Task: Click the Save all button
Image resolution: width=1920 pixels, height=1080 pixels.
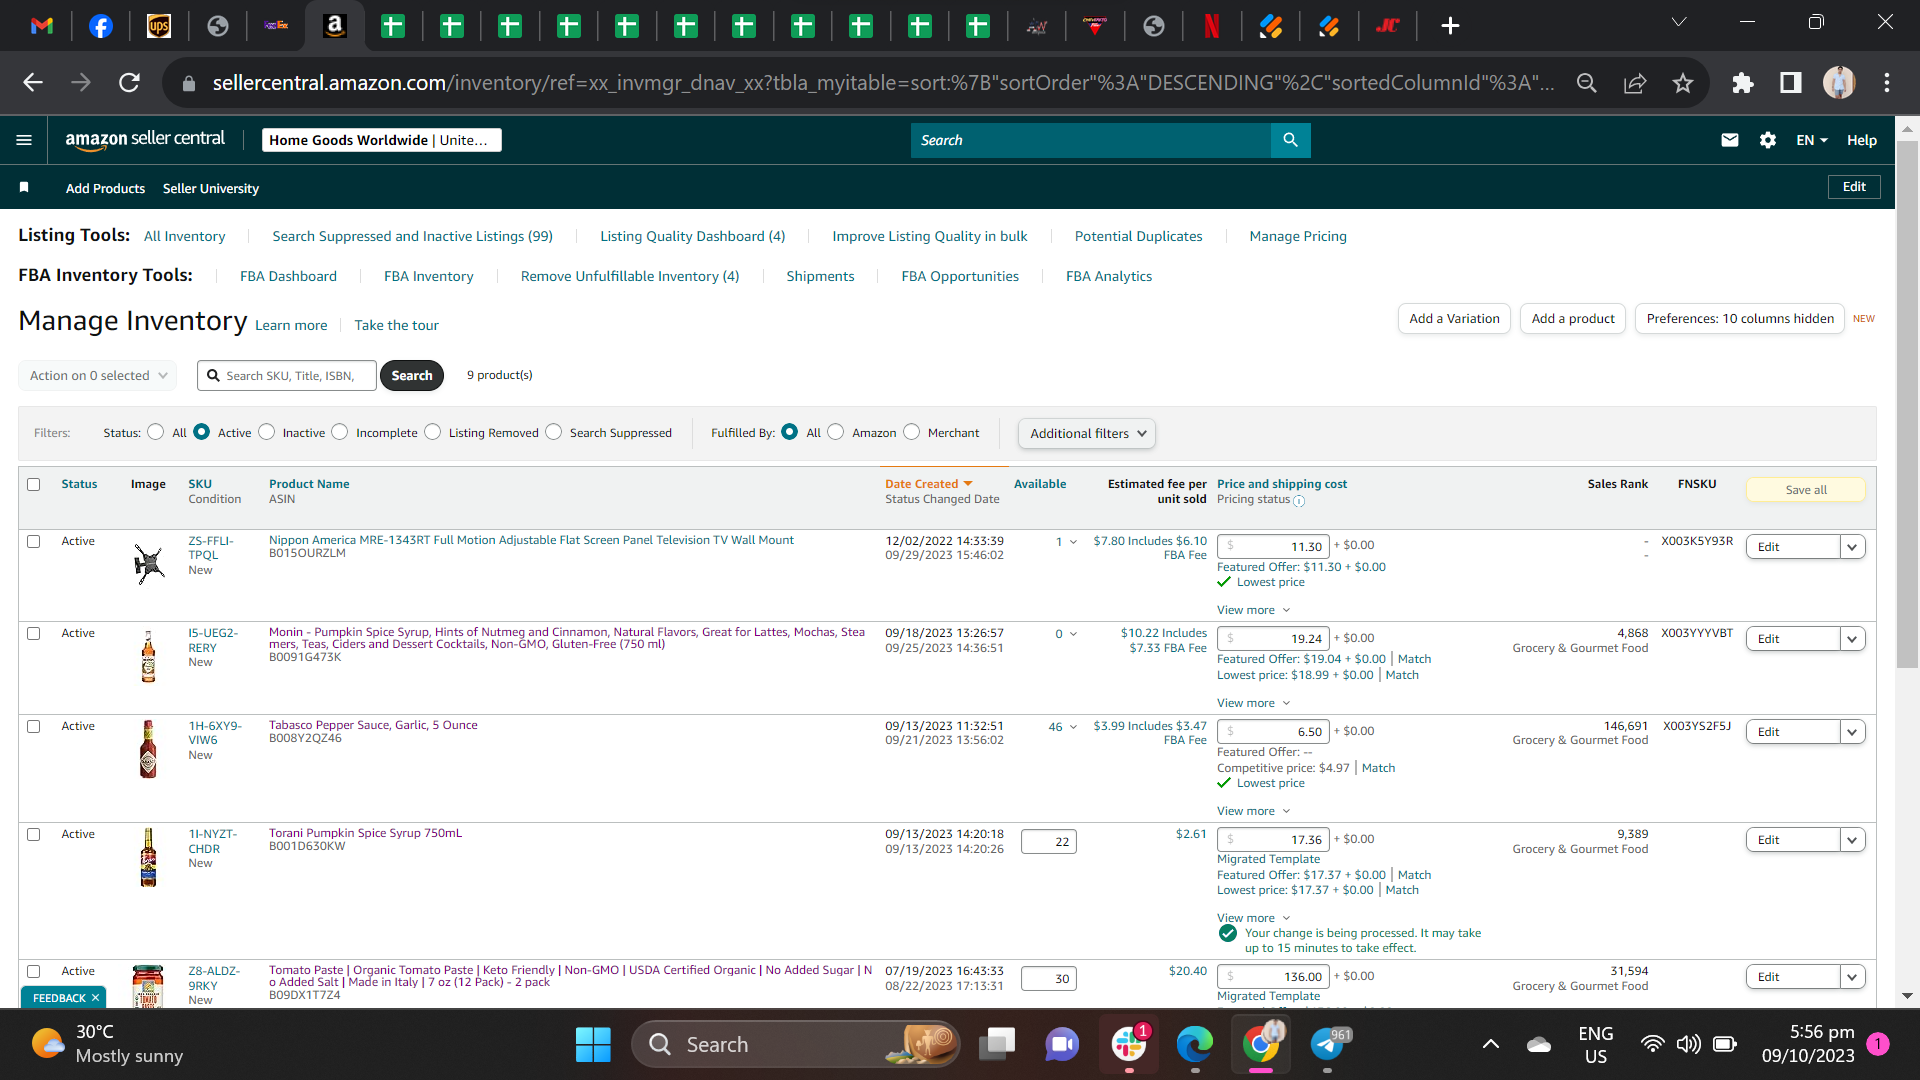Action: (1806, 490)
